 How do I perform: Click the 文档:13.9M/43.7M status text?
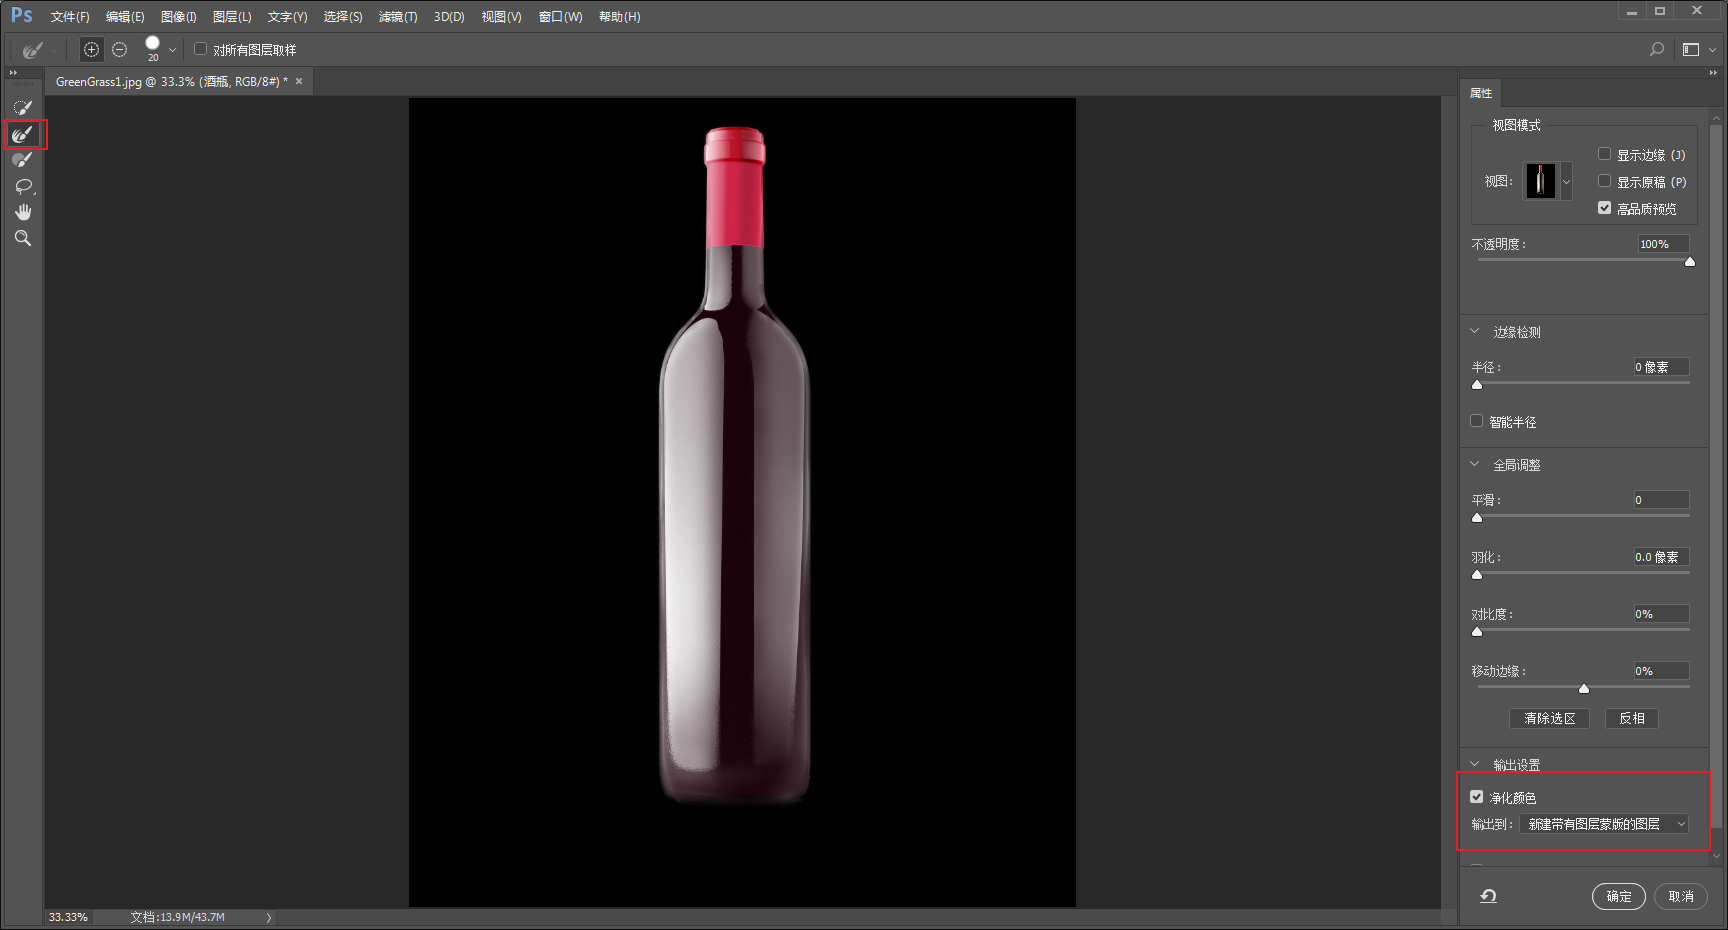point(177,917)
